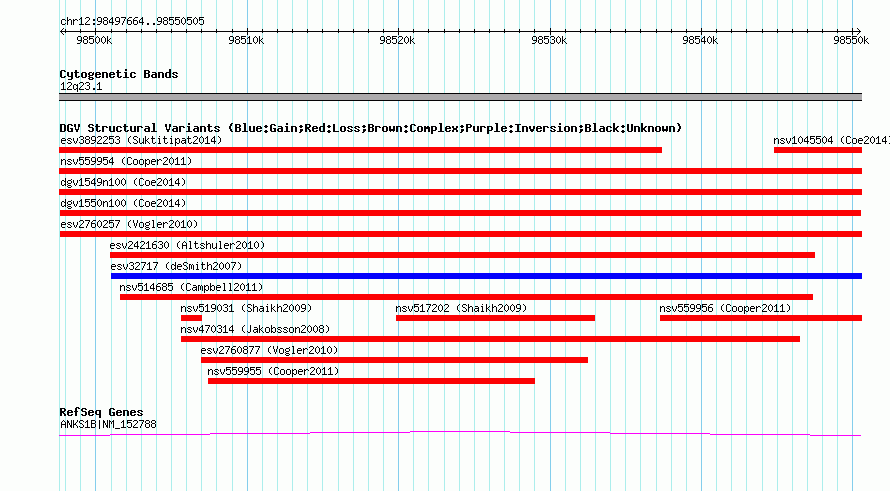Click the dgv1549n100 (Coe2014) label
The image size is (890, 491).
point(123,182)
